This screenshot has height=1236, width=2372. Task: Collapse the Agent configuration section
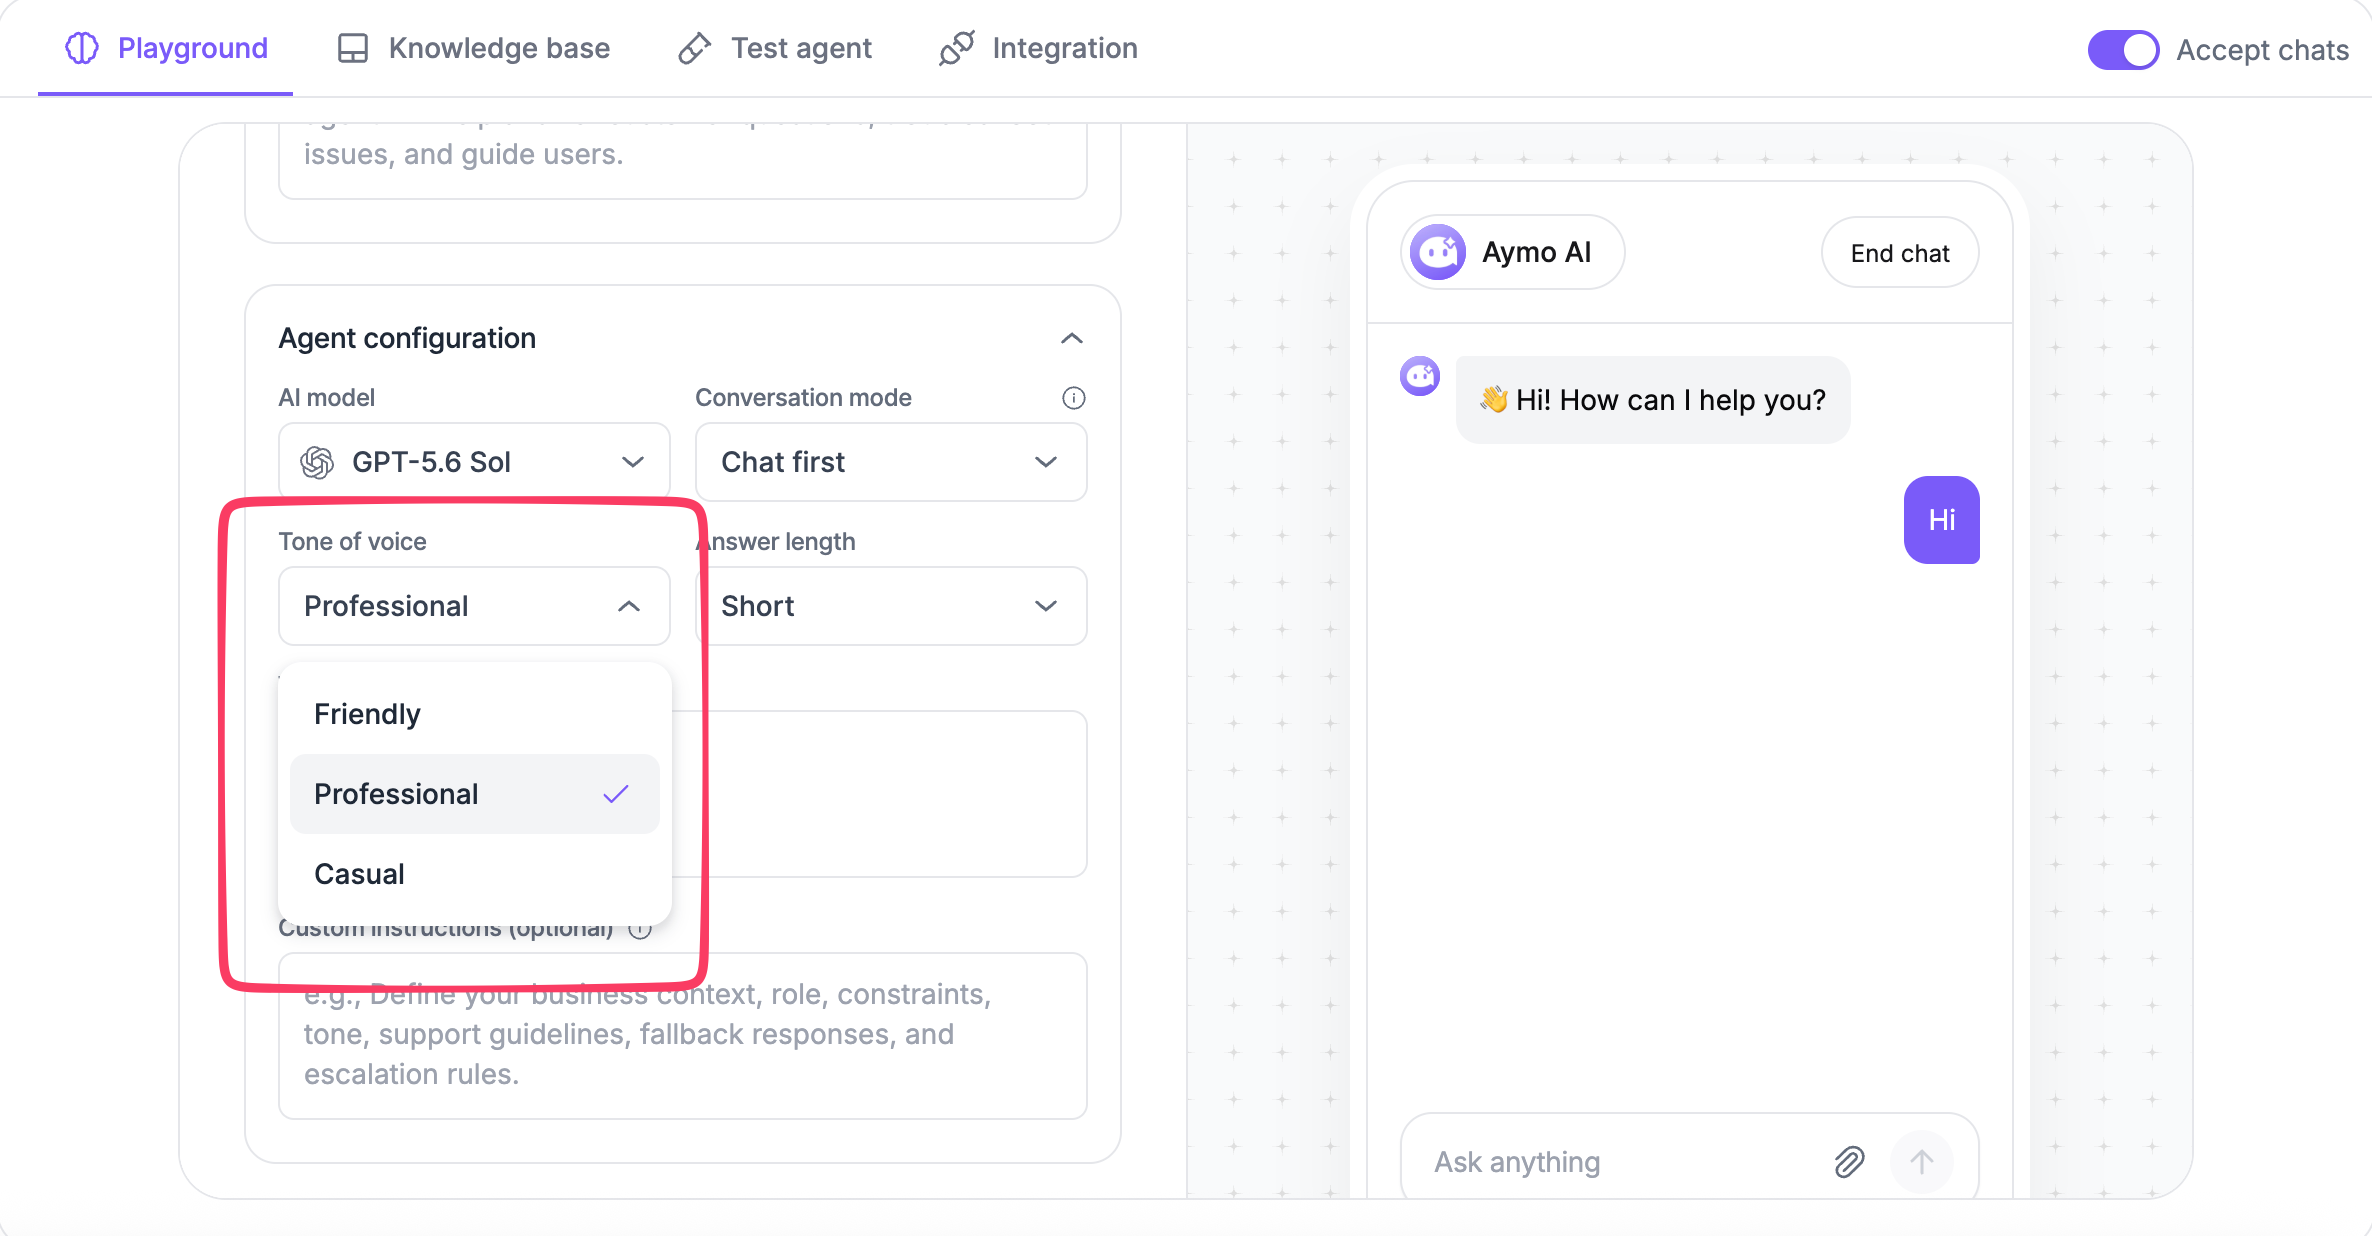click(x=1072, y=338)
